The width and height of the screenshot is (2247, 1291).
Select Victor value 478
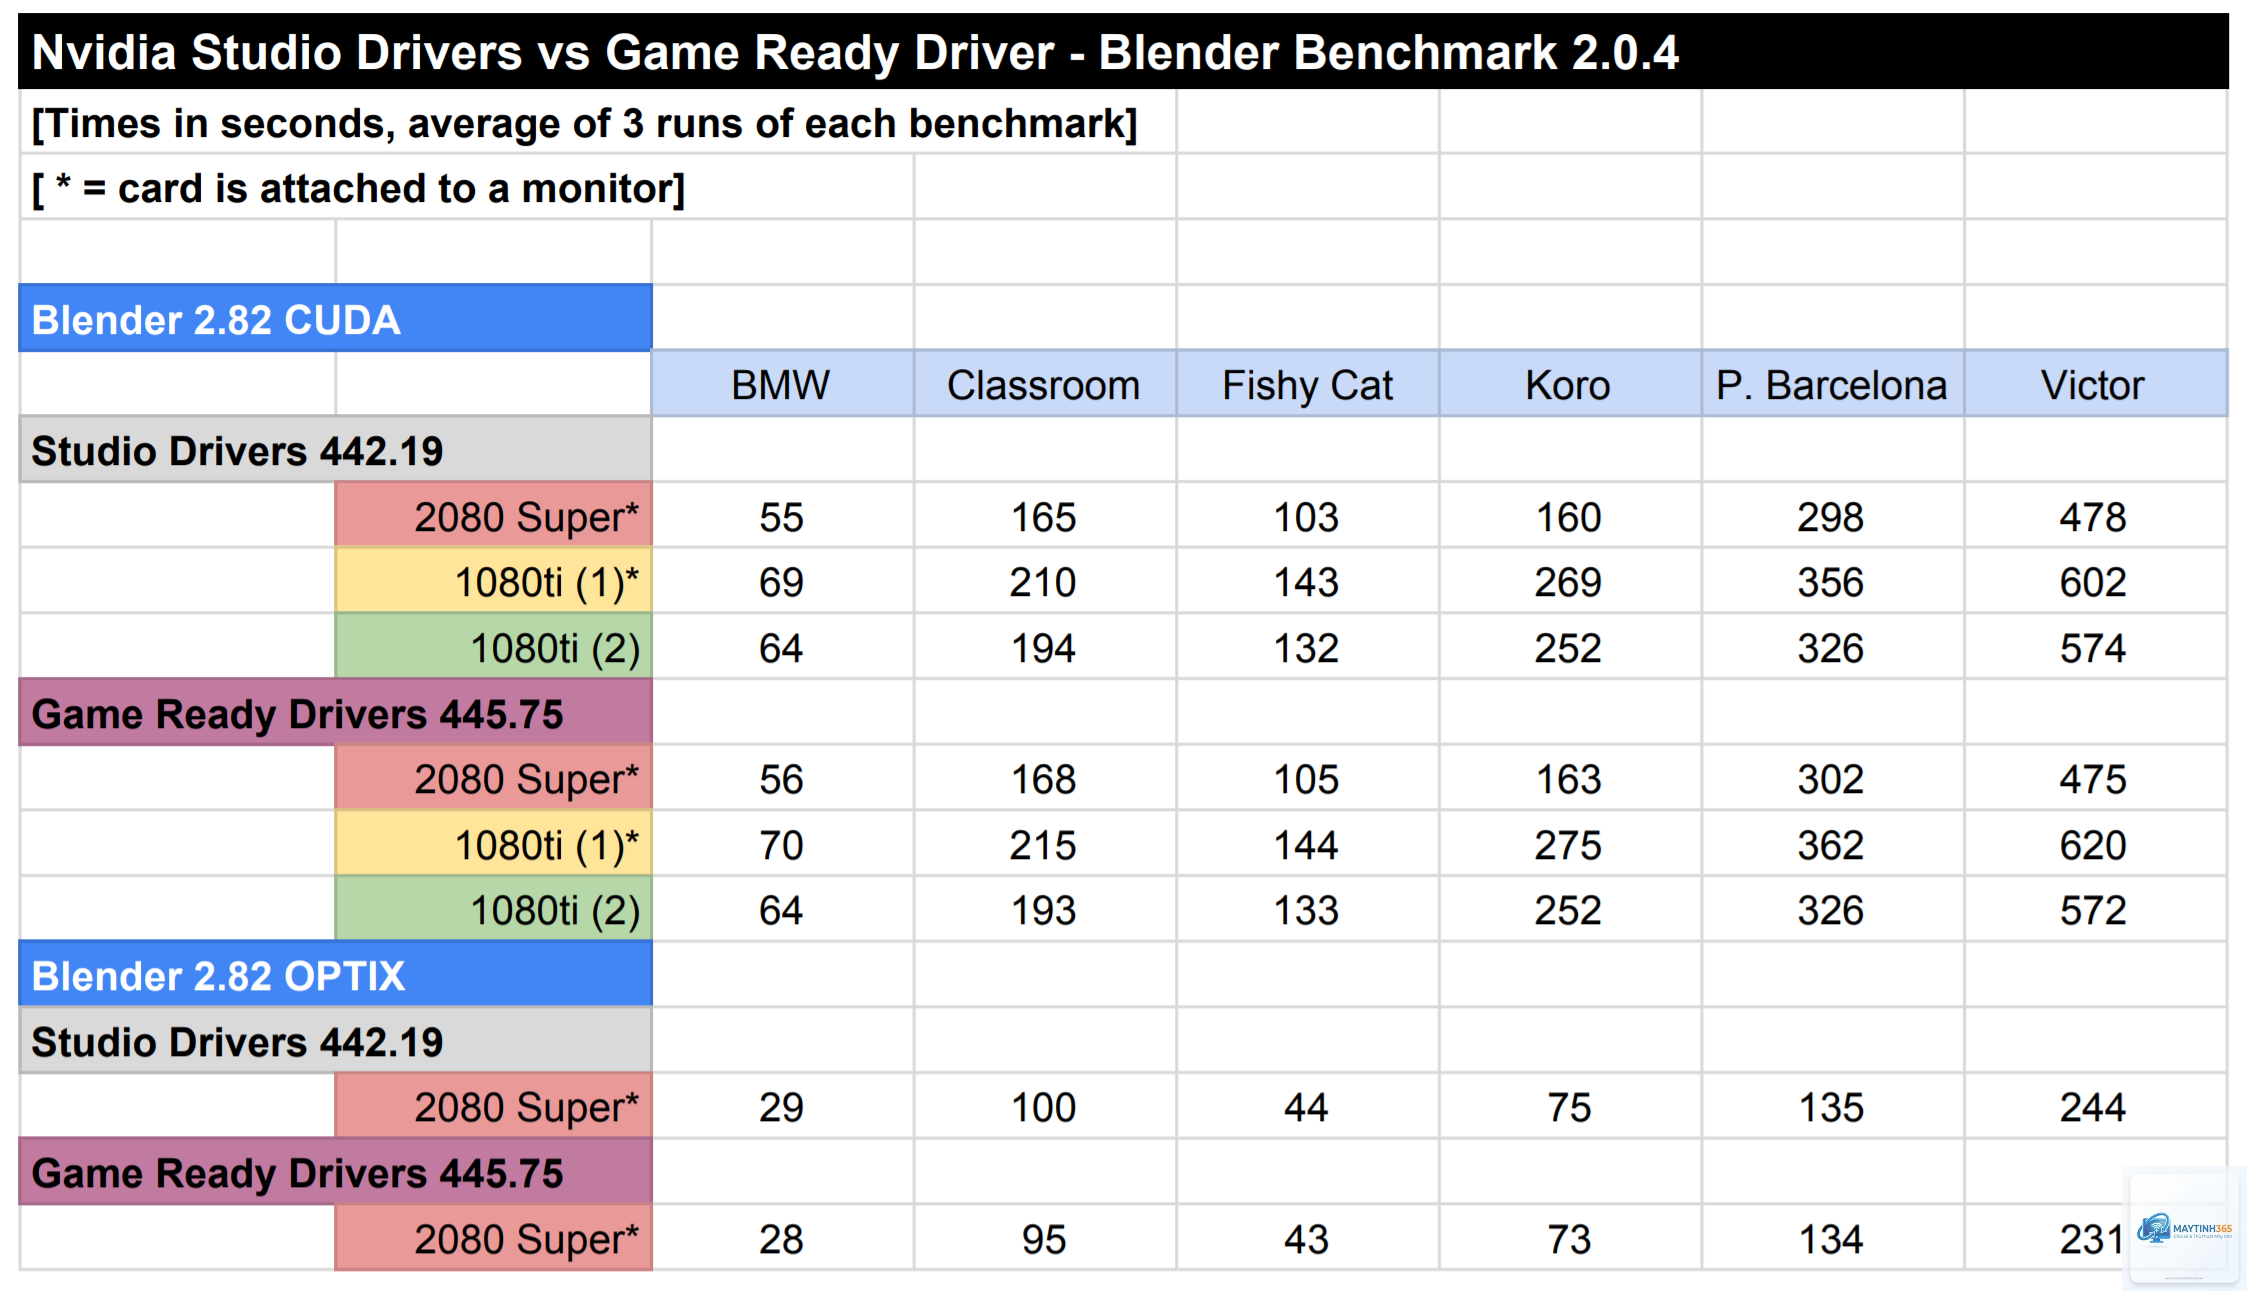click(2094, 517)
